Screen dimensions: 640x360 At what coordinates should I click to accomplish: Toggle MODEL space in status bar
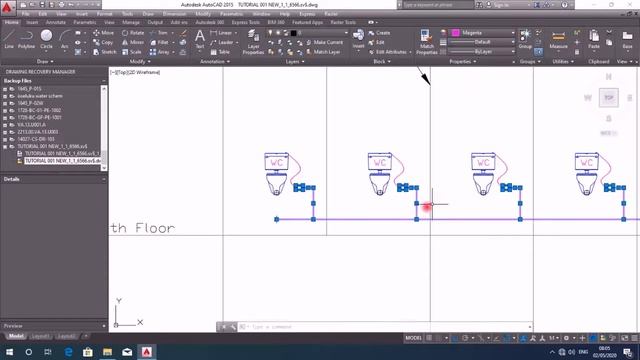coord(413,338)
